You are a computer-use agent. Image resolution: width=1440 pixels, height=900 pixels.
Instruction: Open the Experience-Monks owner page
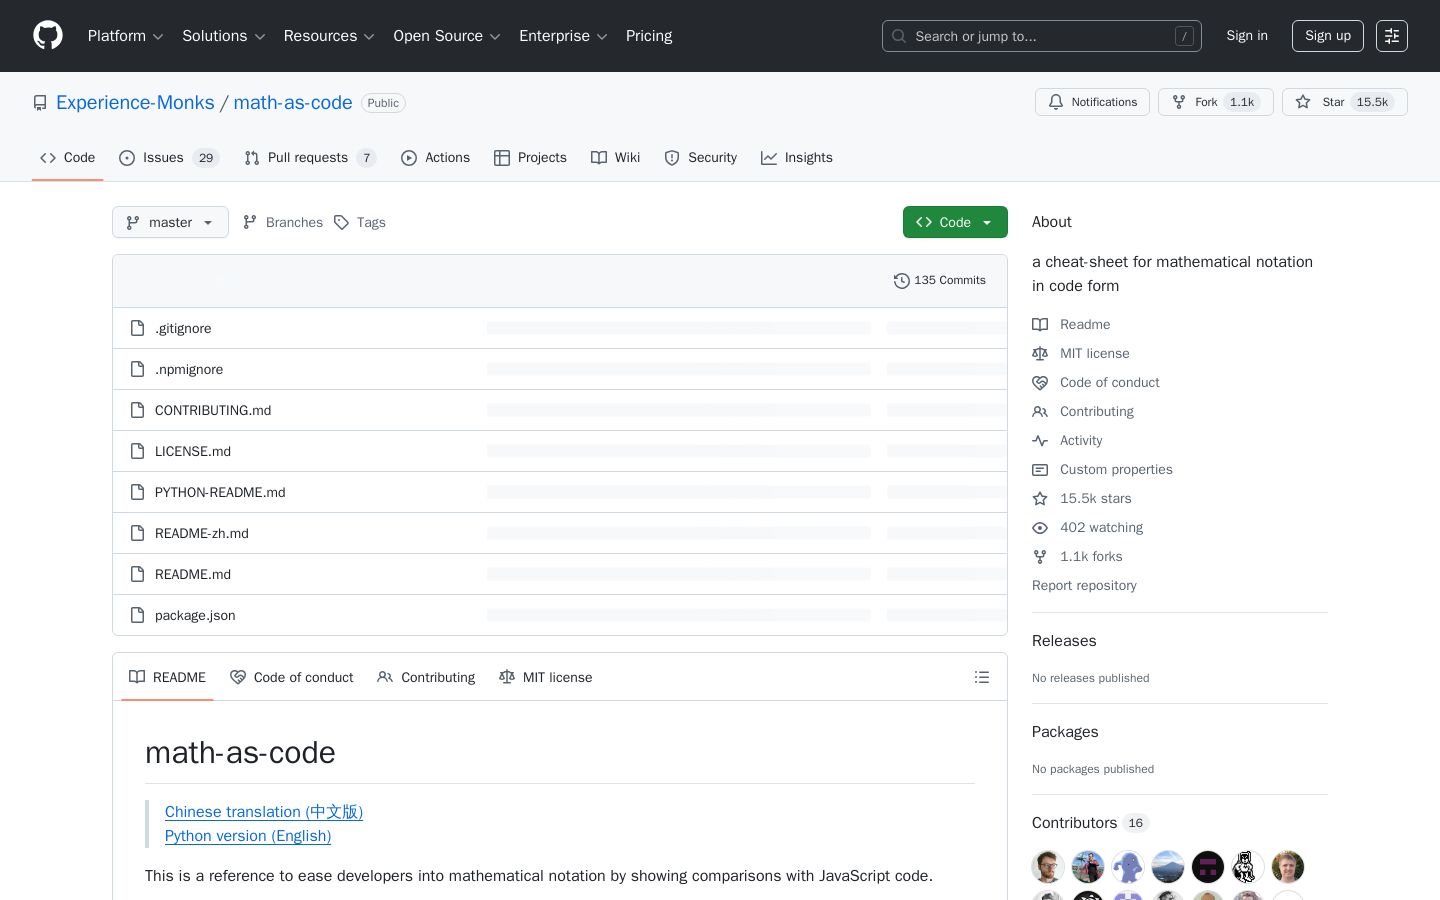135,103
